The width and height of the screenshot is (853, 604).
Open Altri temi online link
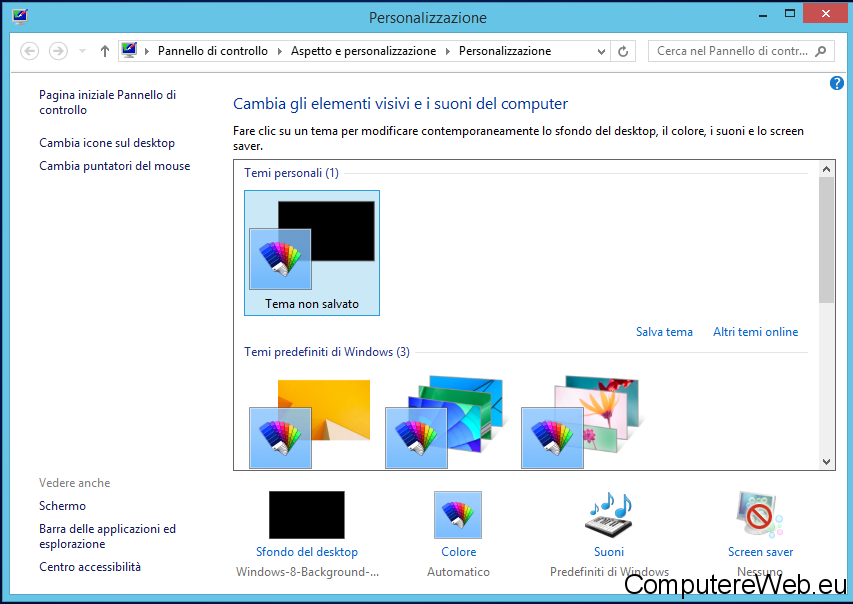(x=756, y=332)
